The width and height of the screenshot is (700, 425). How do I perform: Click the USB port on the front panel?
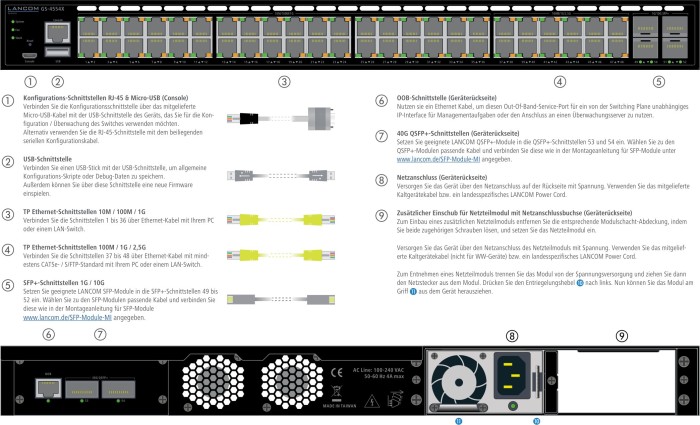click(x=58, y=52)
